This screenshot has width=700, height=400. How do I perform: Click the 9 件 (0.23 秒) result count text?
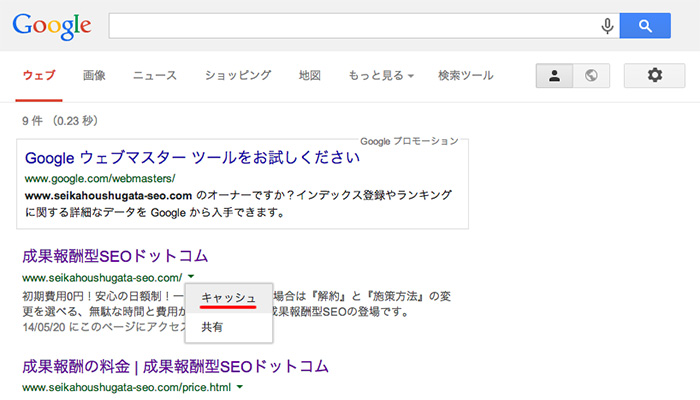click(x=60, y=121)
